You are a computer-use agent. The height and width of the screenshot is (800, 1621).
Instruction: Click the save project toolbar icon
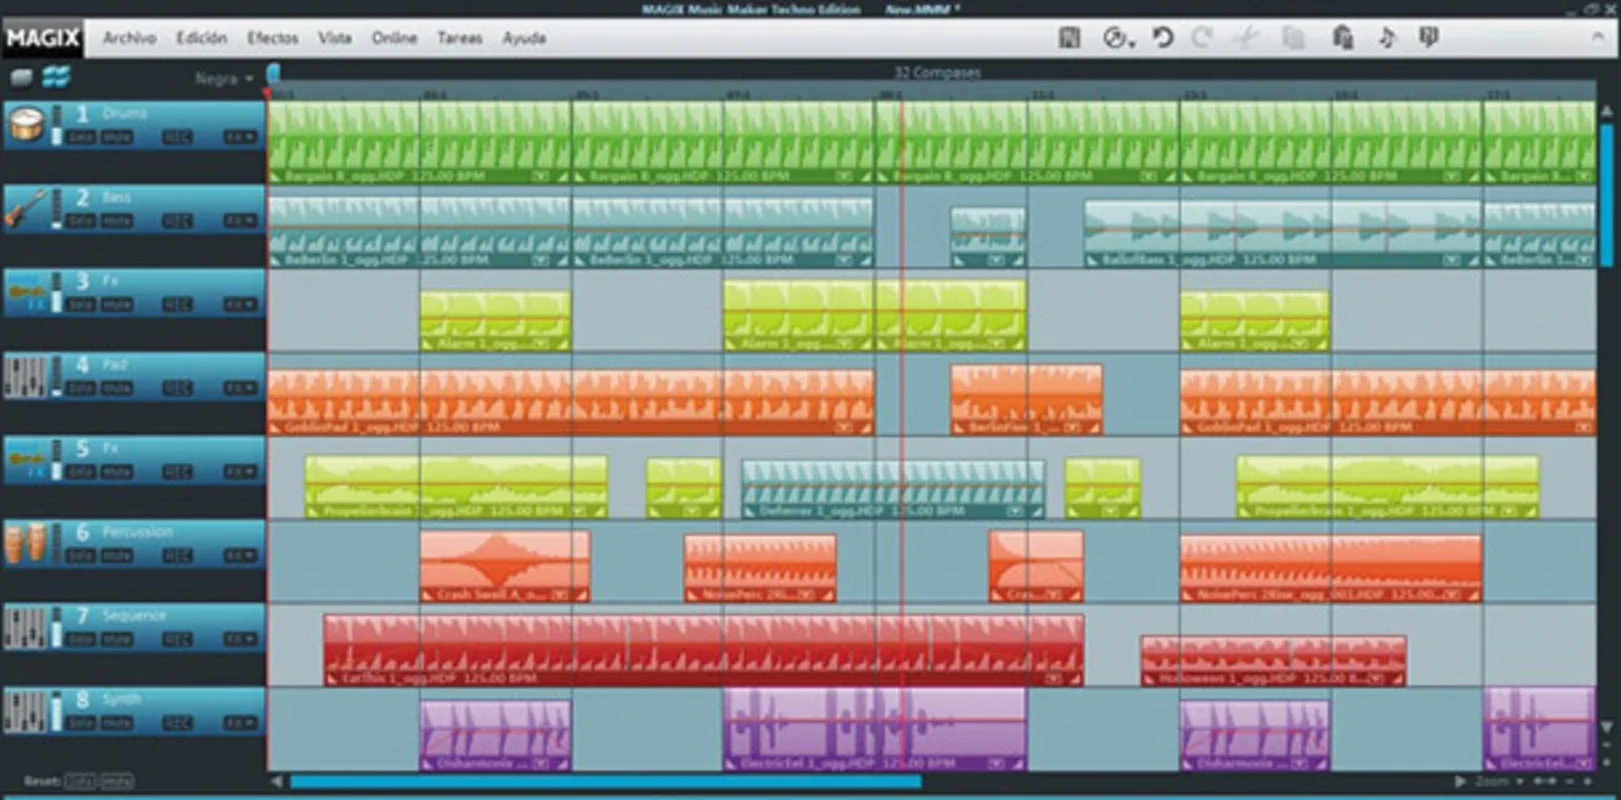click(1069, 38)
